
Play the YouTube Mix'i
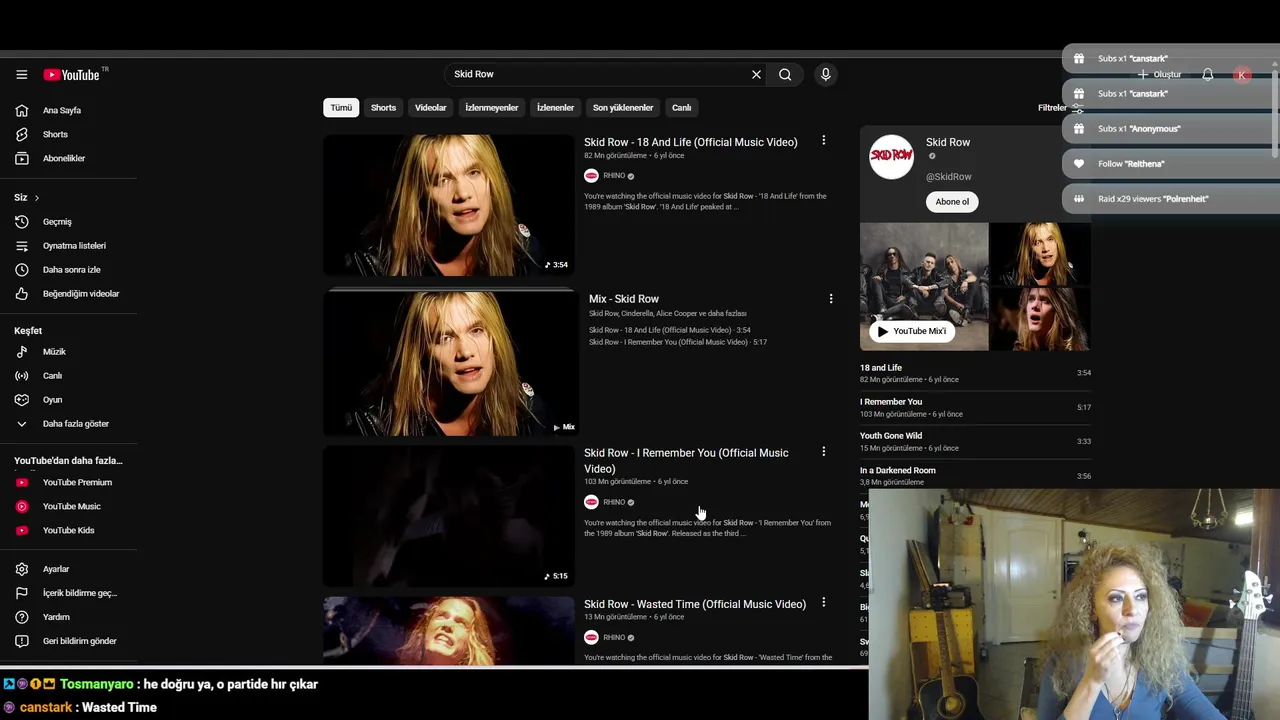(x=910, y=331)
